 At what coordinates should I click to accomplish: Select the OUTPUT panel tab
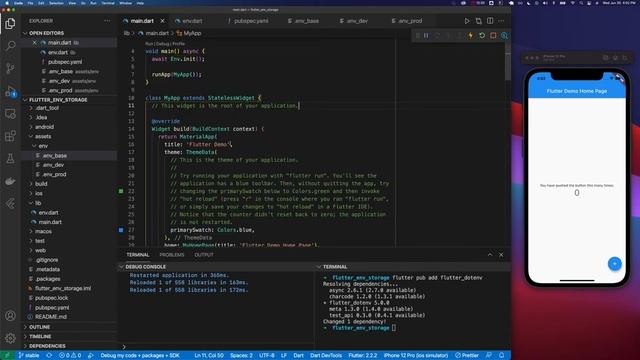point(204,255)
